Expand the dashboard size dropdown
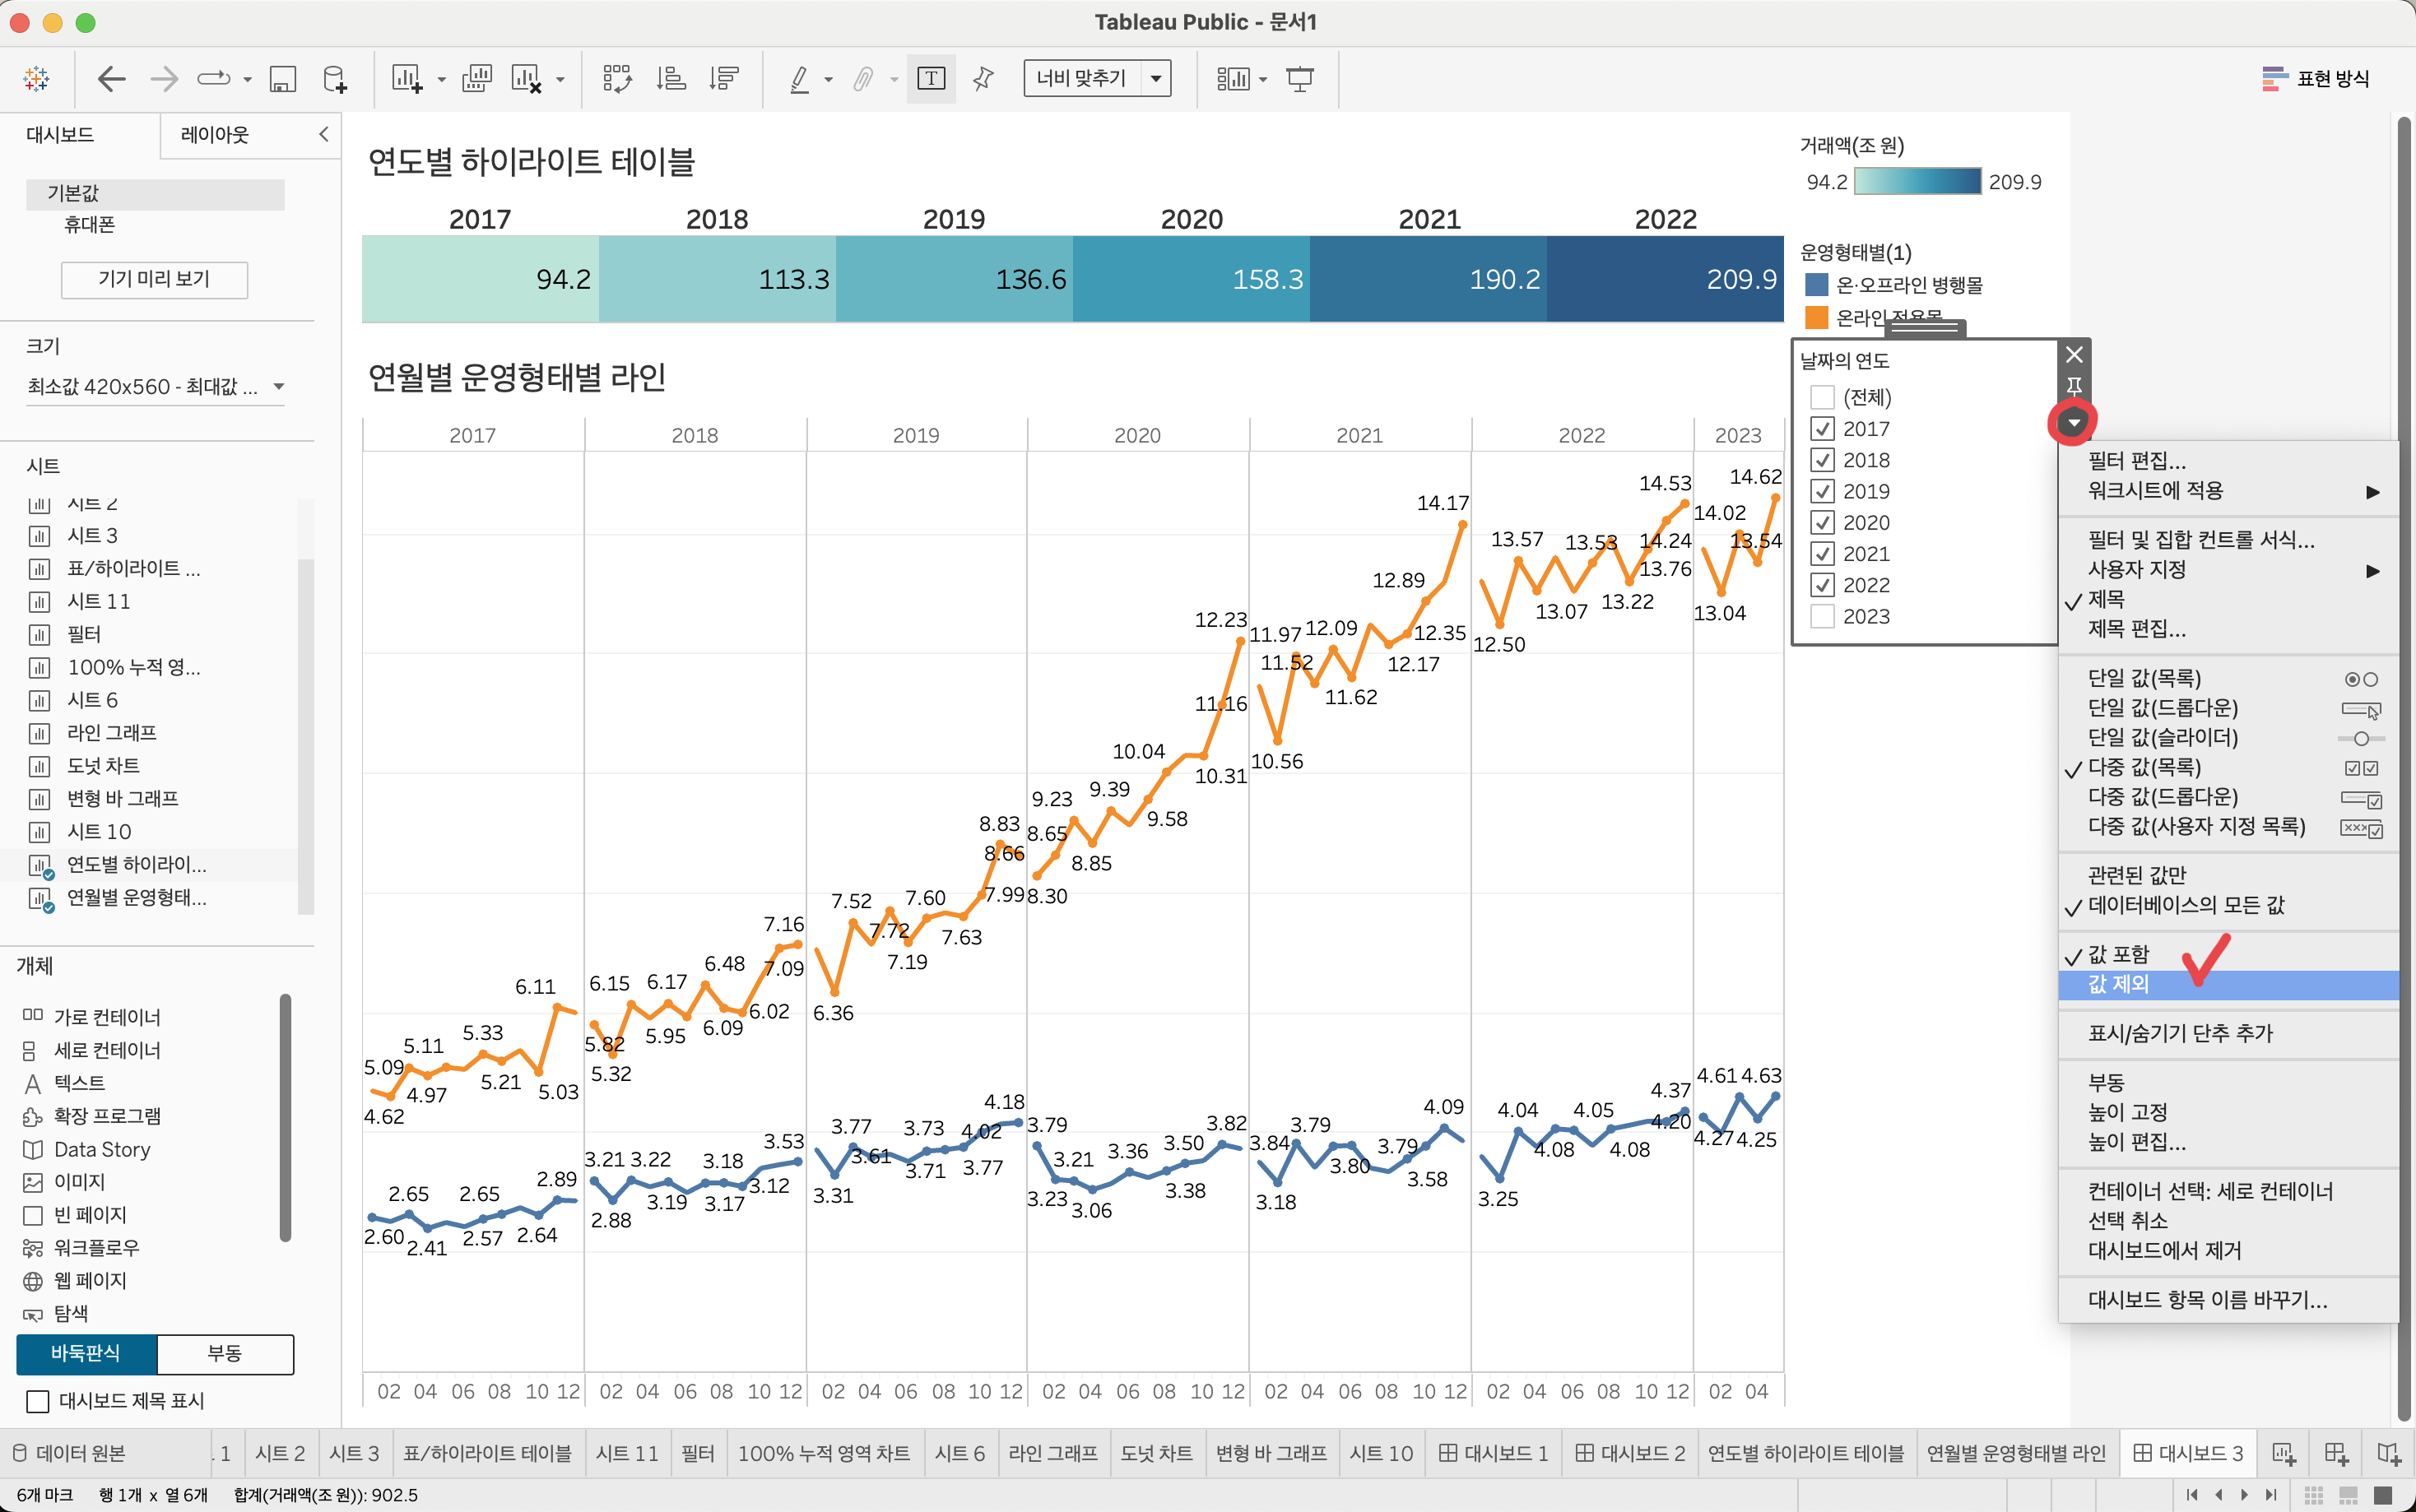2416x1512 pixels. 279,387
